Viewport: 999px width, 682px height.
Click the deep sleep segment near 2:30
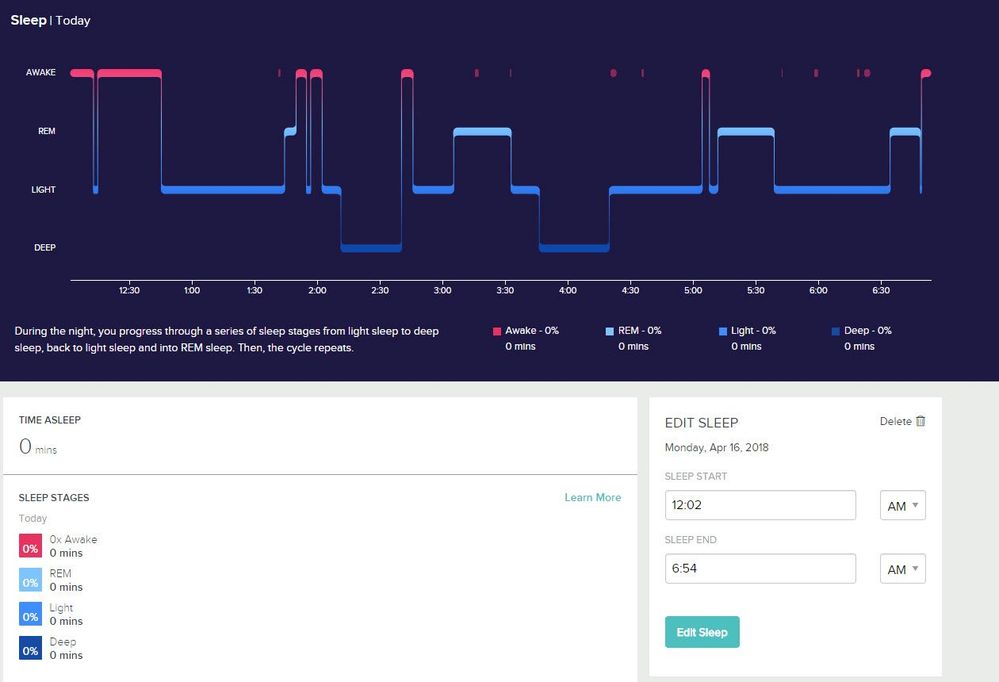coord(371,247)
